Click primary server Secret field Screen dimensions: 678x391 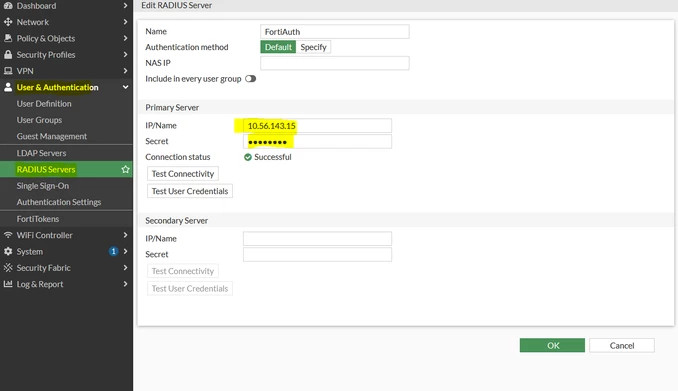pos(317,141)
